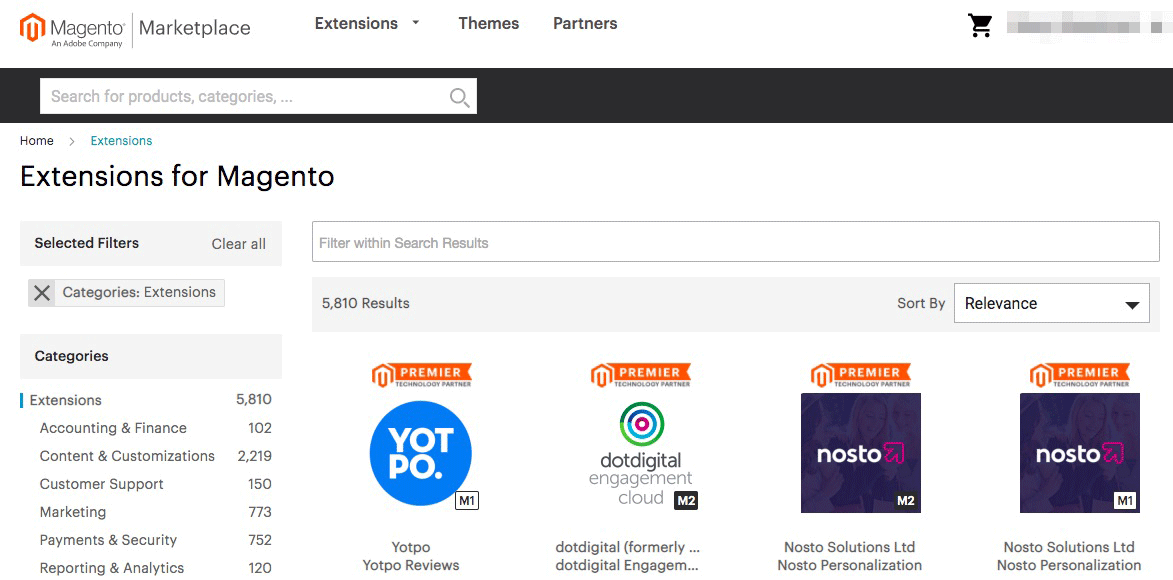Viewport: 1173px width, 580px height.
Task: Open the Sort By Relevance dropdown
Action: pos(1051,302)
